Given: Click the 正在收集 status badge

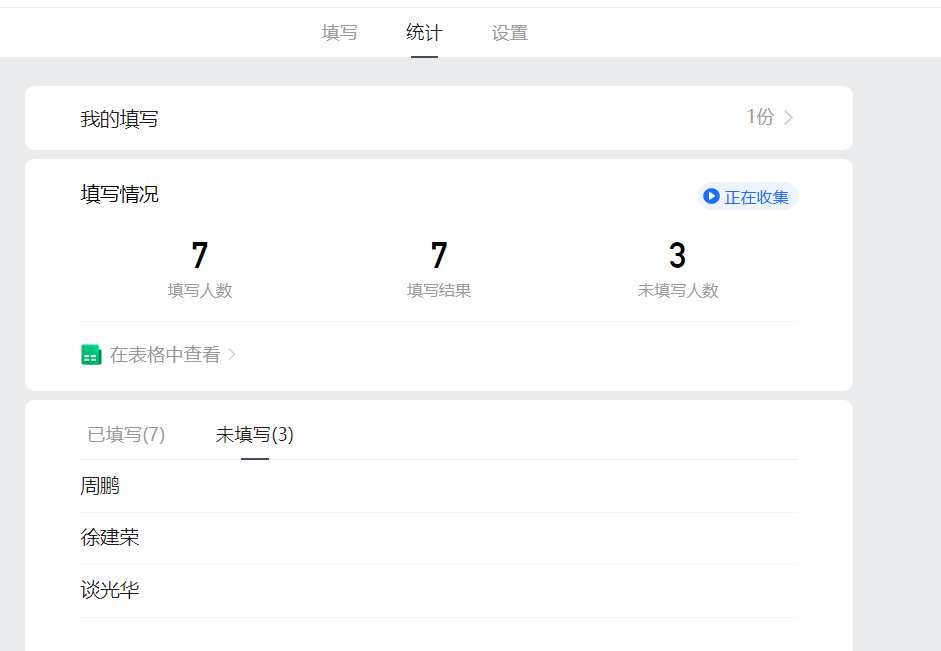Looking at the screenshot, I should coord(746,197).
